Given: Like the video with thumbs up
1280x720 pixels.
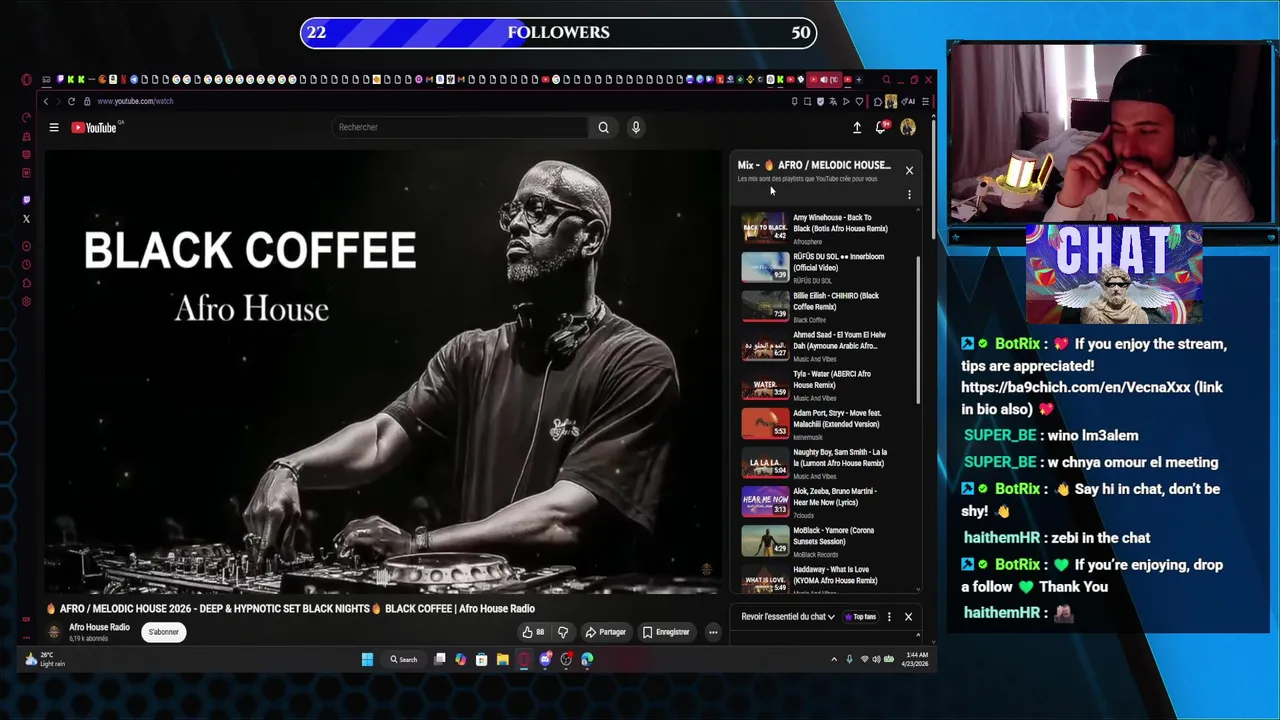Looking at the screenshot, I should [533, 632].
